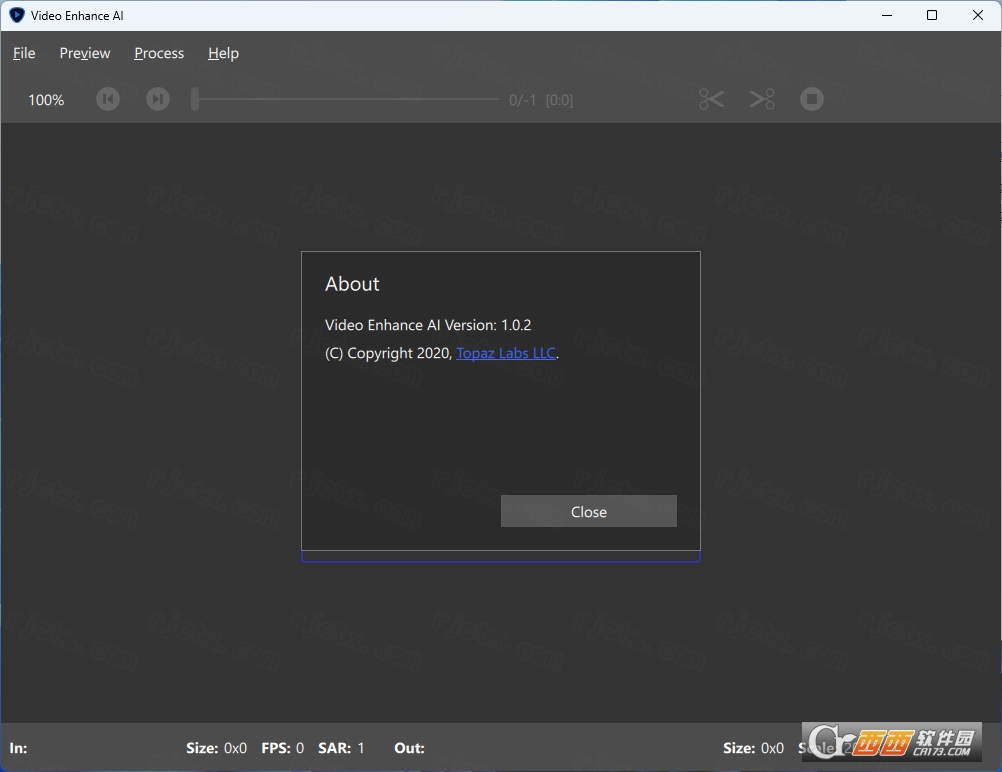Click the crossed scissors trim end icon
The image size is (1002, 772).
point(762,99)
